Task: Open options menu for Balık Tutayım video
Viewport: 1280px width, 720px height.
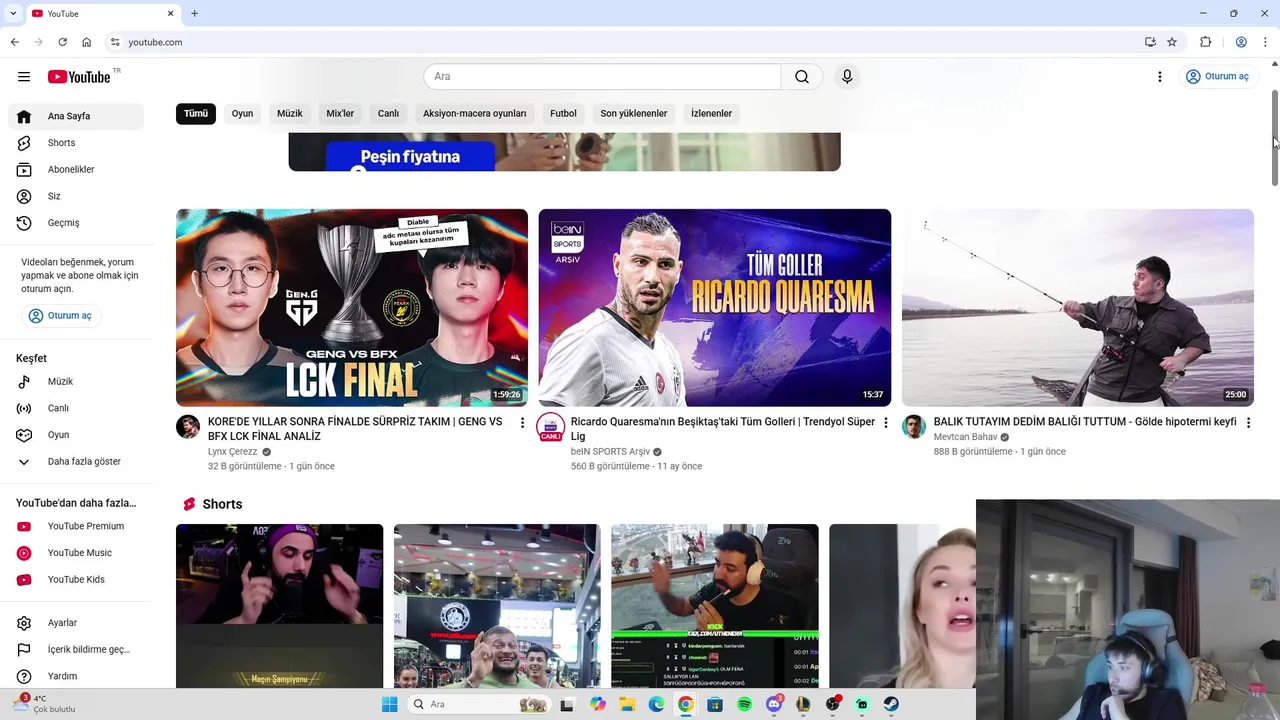Action: tap(1248, 423)
